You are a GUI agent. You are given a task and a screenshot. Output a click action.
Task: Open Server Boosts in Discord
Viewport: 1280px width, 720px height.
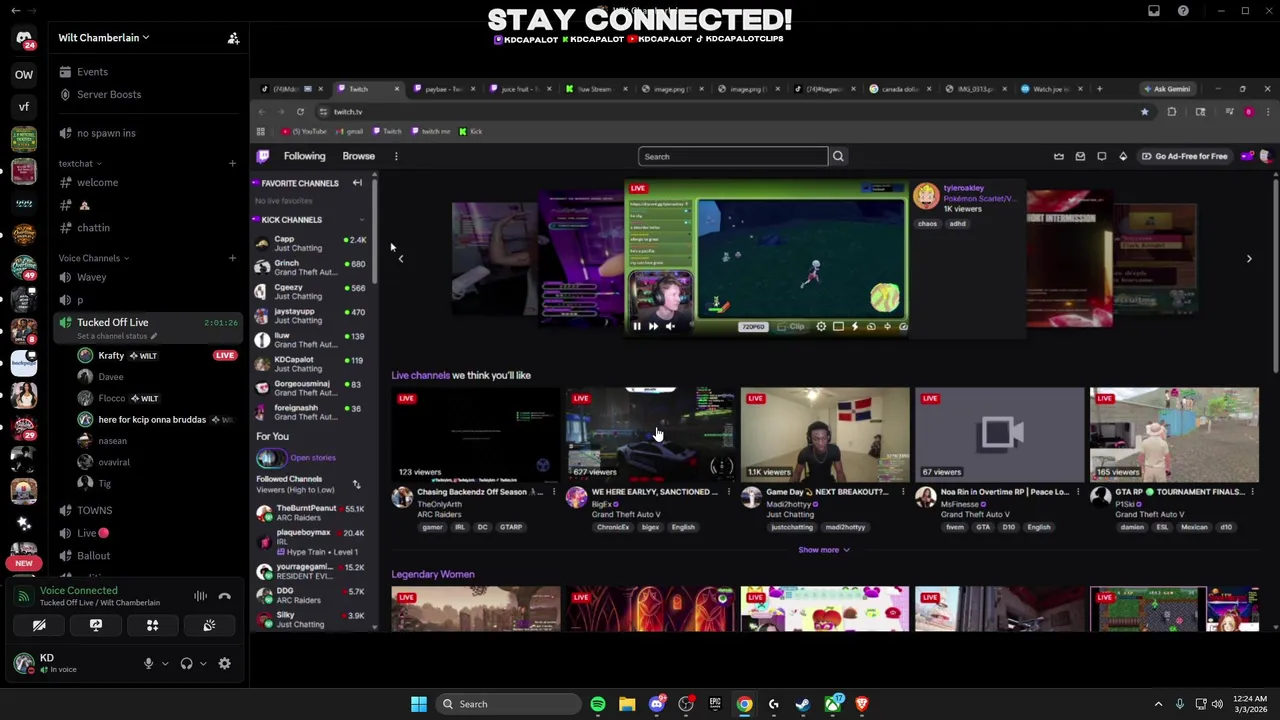[x=109, y=94]
